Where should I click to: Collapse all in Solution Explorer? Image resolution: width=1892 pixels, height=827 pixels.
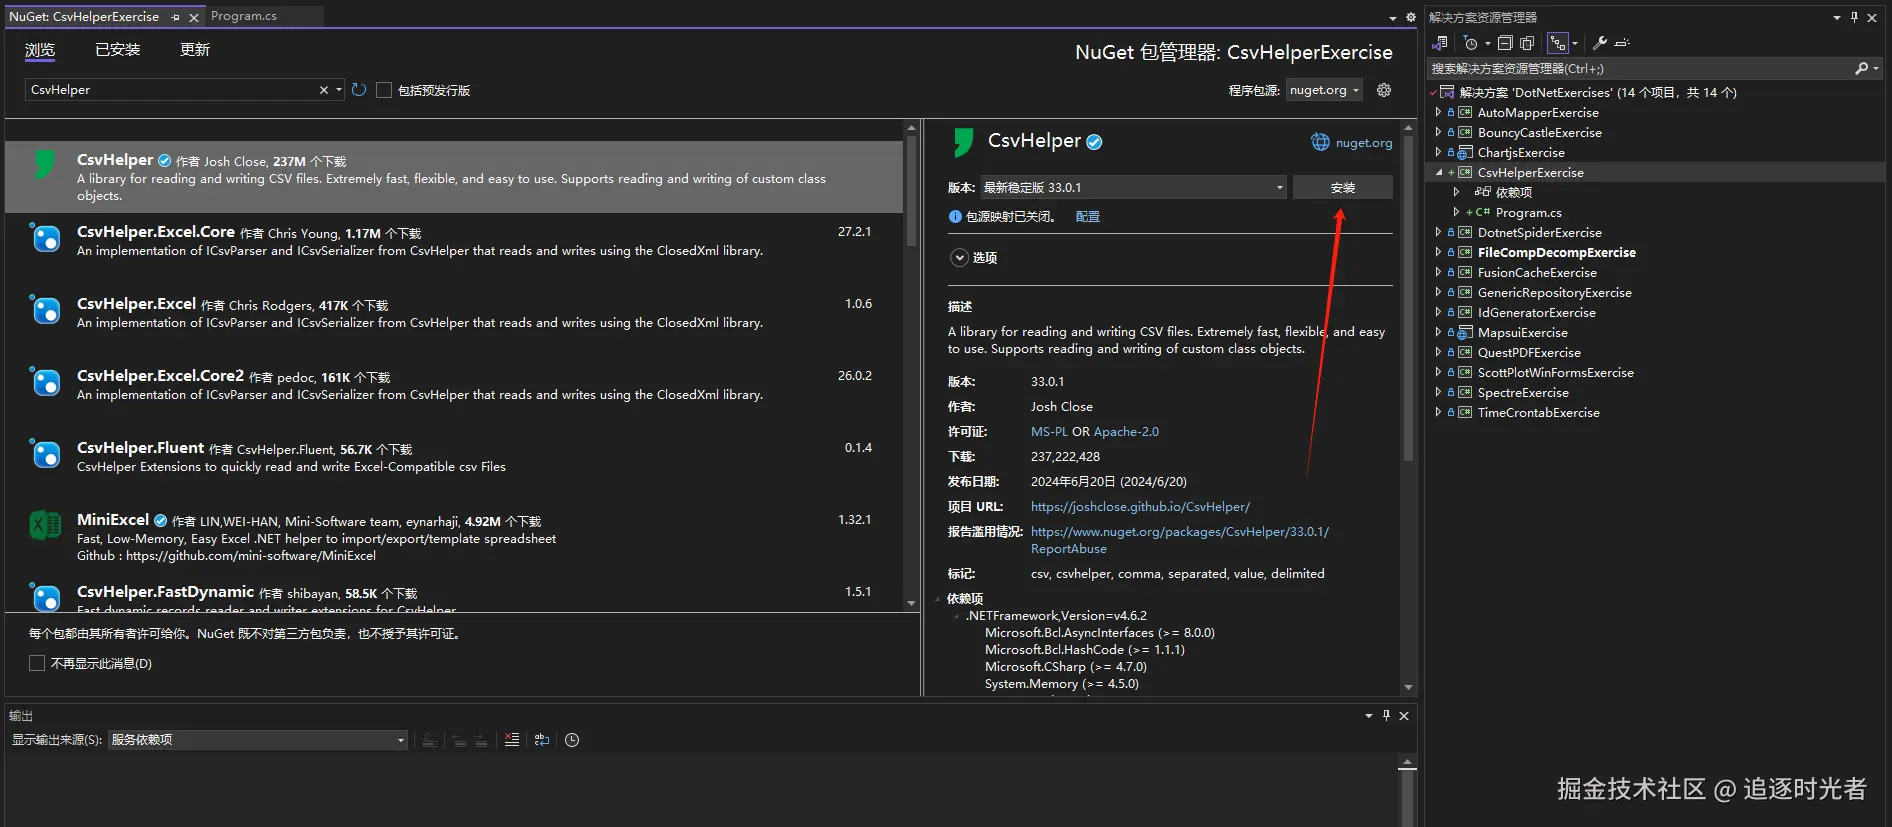point(1505,43)
